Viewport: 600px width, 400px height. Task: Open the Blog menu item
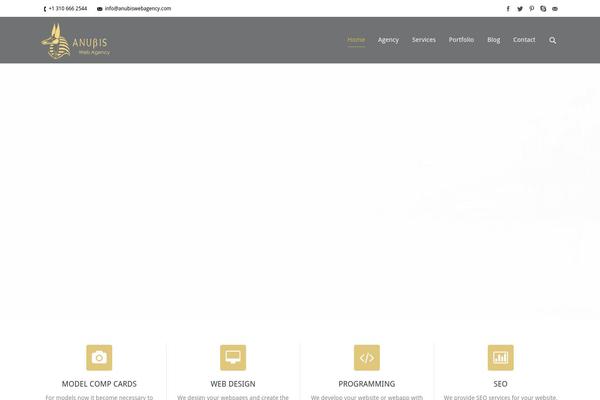click(493, 40)
